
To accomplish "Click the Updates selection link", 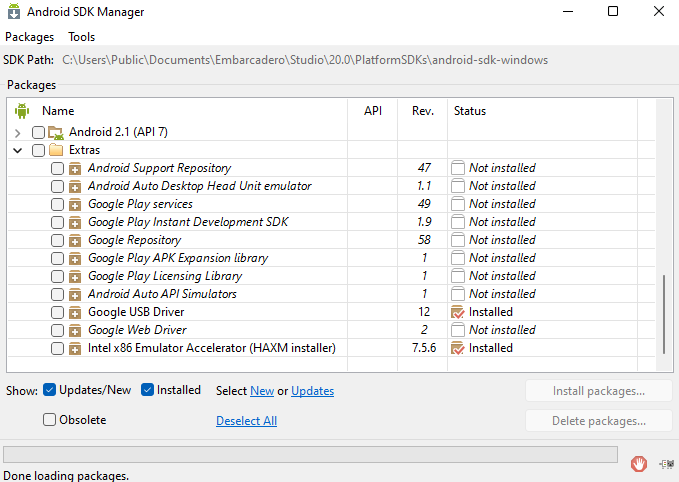I will pyautogui.click(x=312, y=391).
